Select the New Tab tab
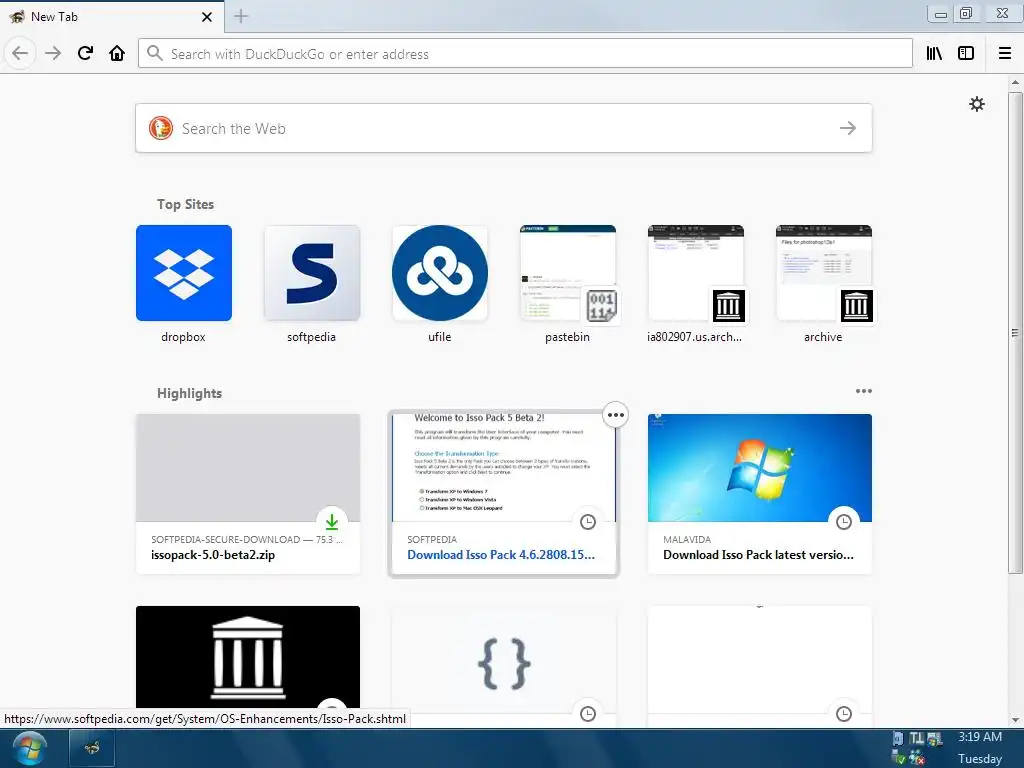The image size is (1024, 768). (112, 16)
